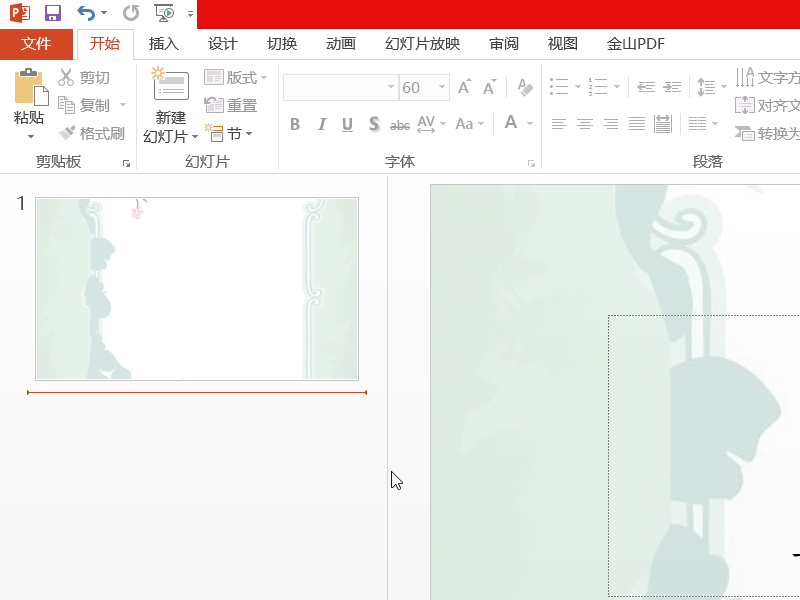Apply the Bullets list icon
Viewport: 800px width, 600px height.
point(558,88)
